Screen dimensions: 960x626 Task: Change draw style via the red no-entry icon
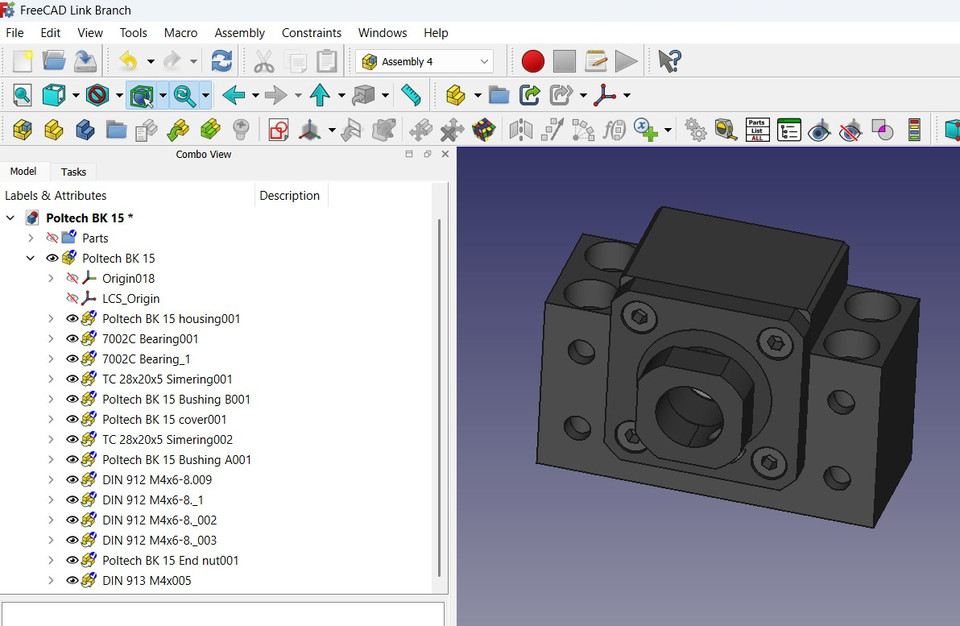coord(100,96)
